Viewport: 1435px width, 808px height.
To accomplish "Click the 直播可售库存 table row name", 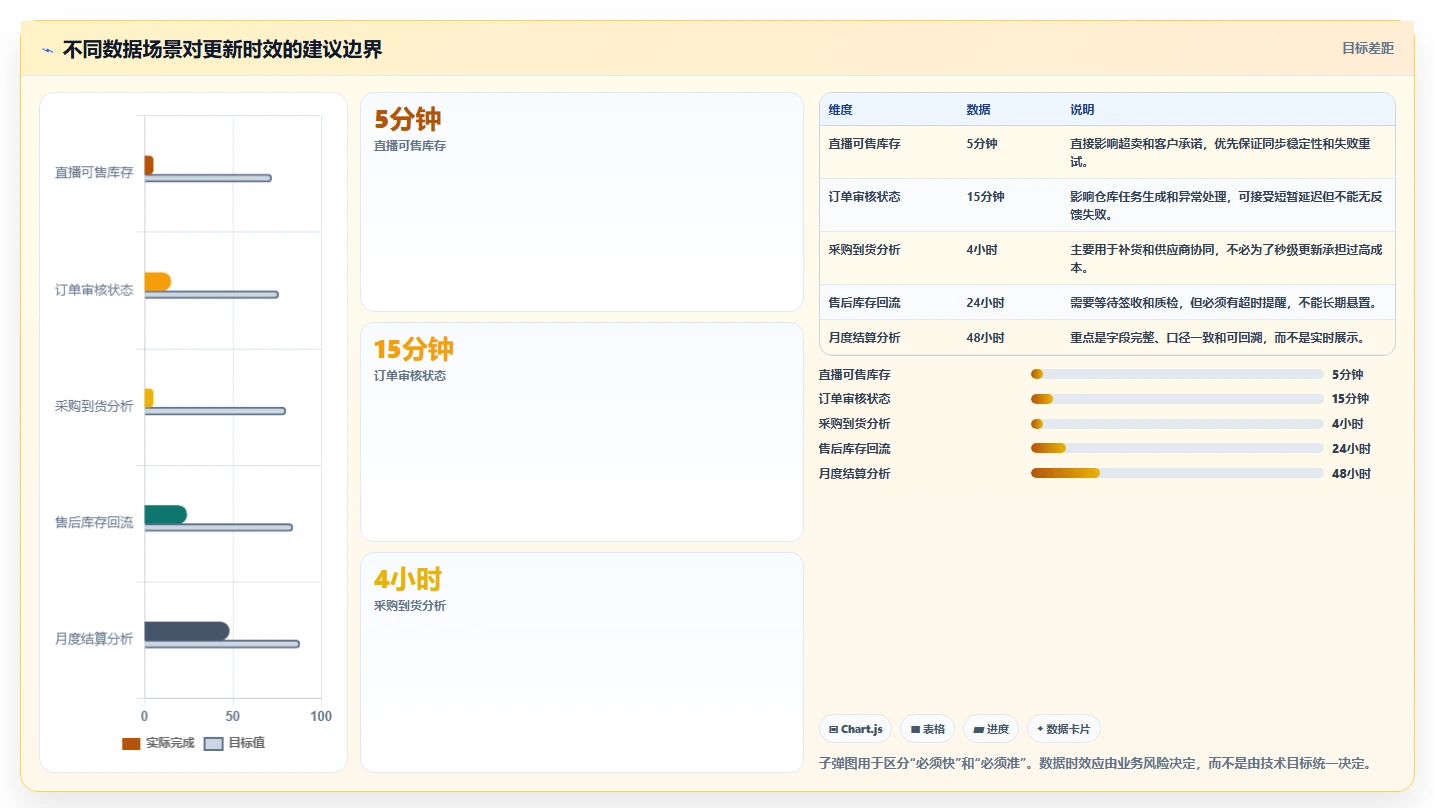I will [x=864, y=144].
